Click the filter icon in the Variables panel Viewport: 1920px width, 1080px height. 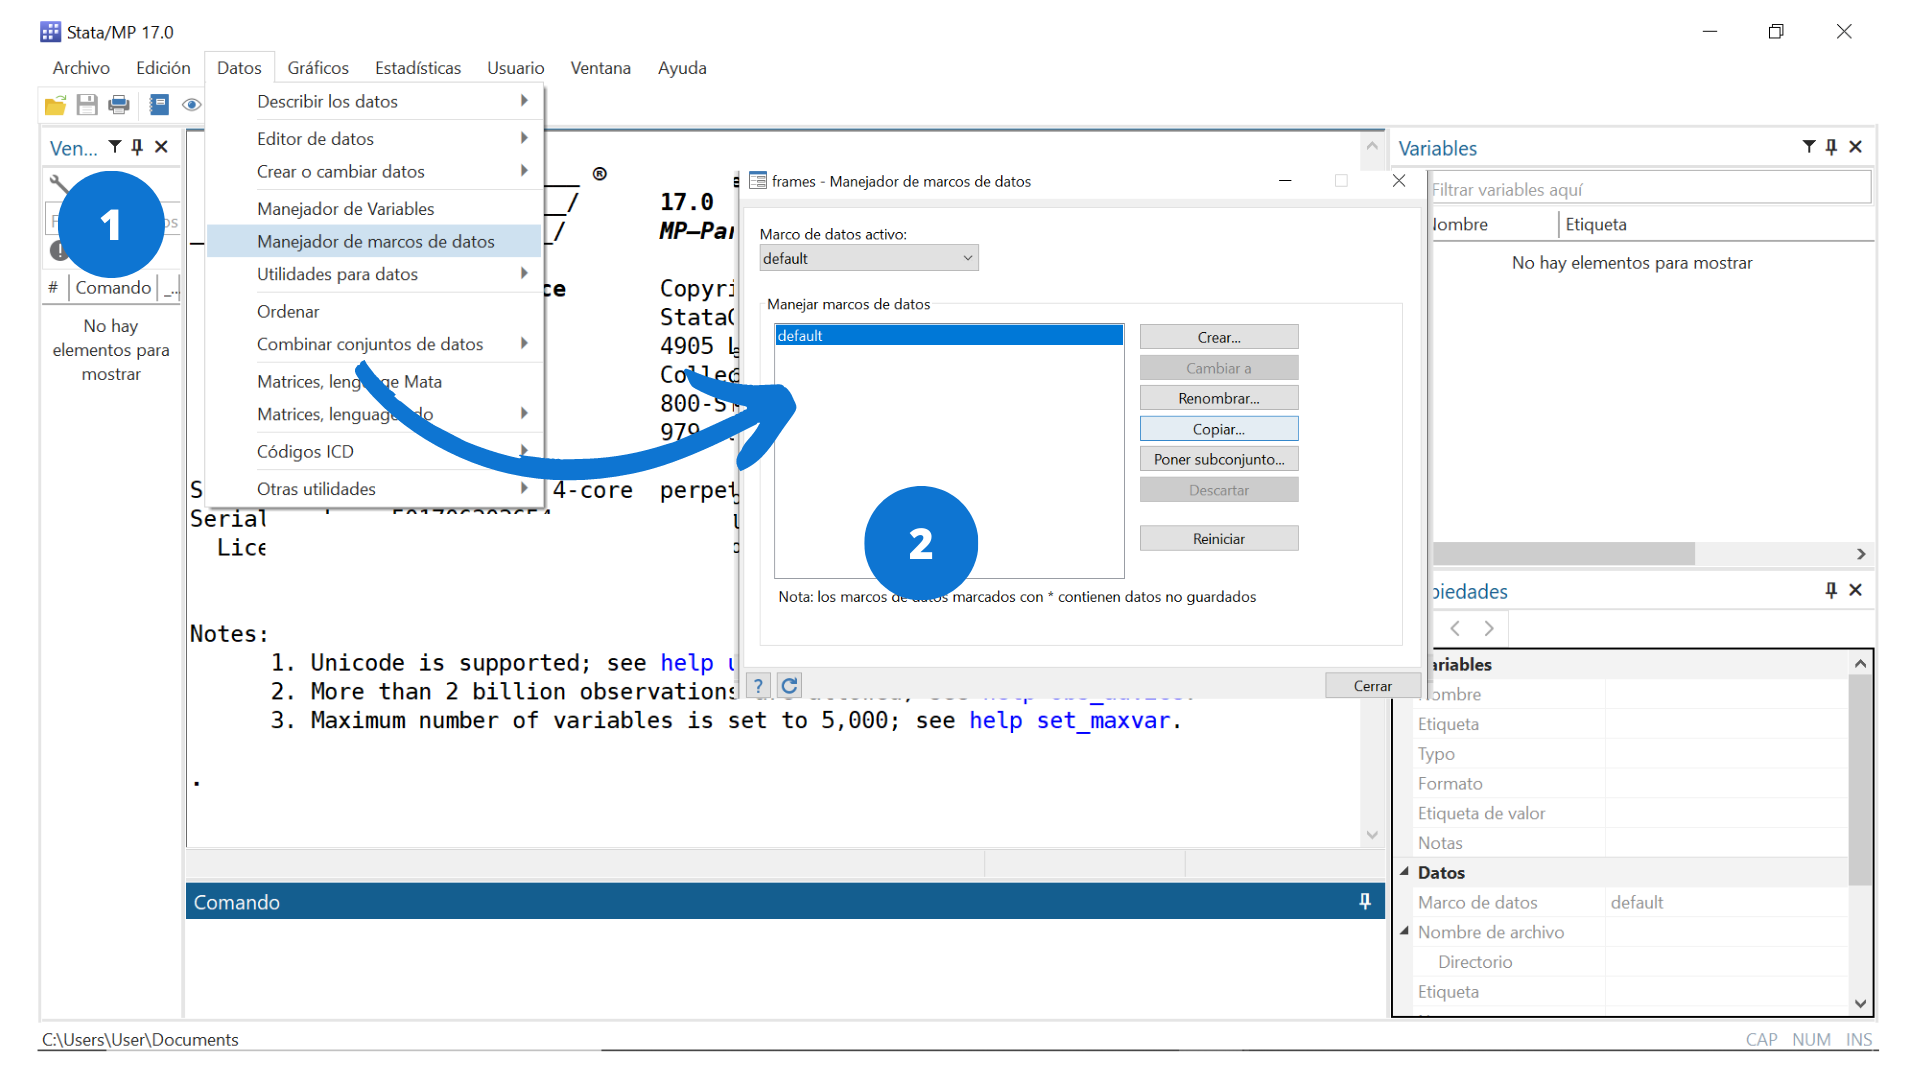(1809, 147)
